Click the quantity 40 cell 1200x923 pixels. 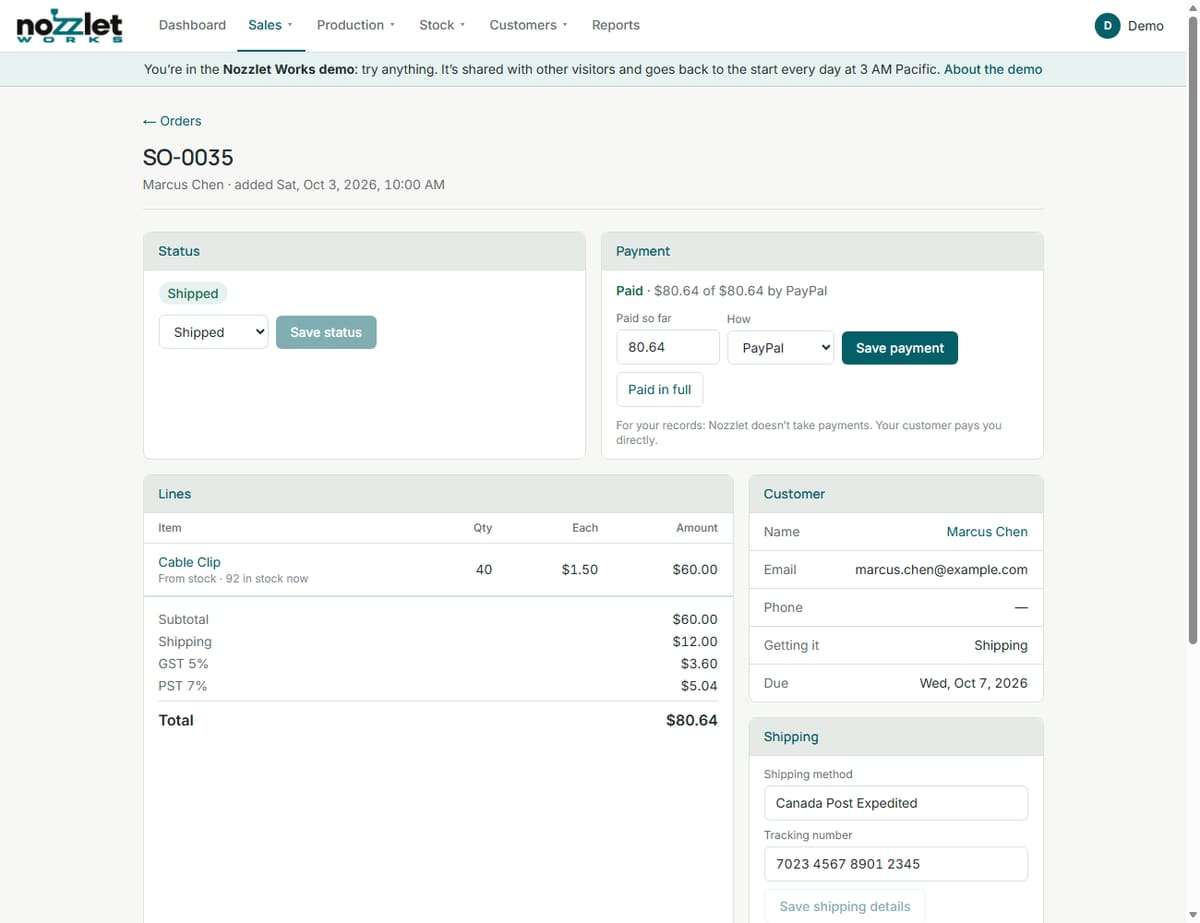click(484, 569)
